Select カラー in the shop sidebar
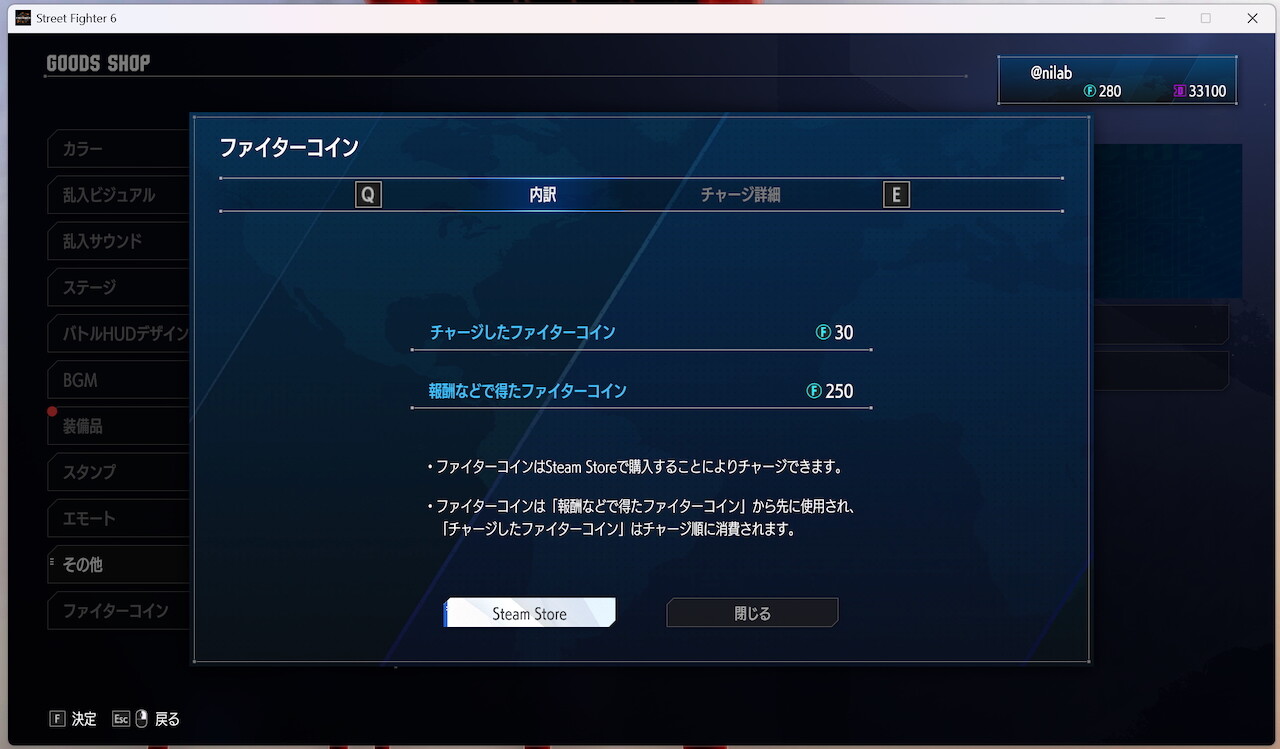 coord(119,149)
